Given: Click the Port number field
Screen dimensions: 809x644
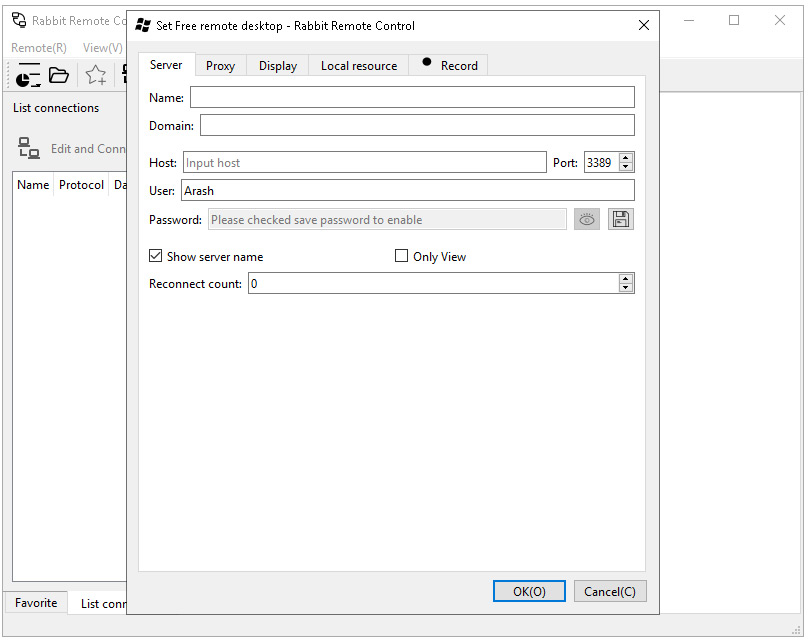Looking at the screenshot, I should click(601, 162).
